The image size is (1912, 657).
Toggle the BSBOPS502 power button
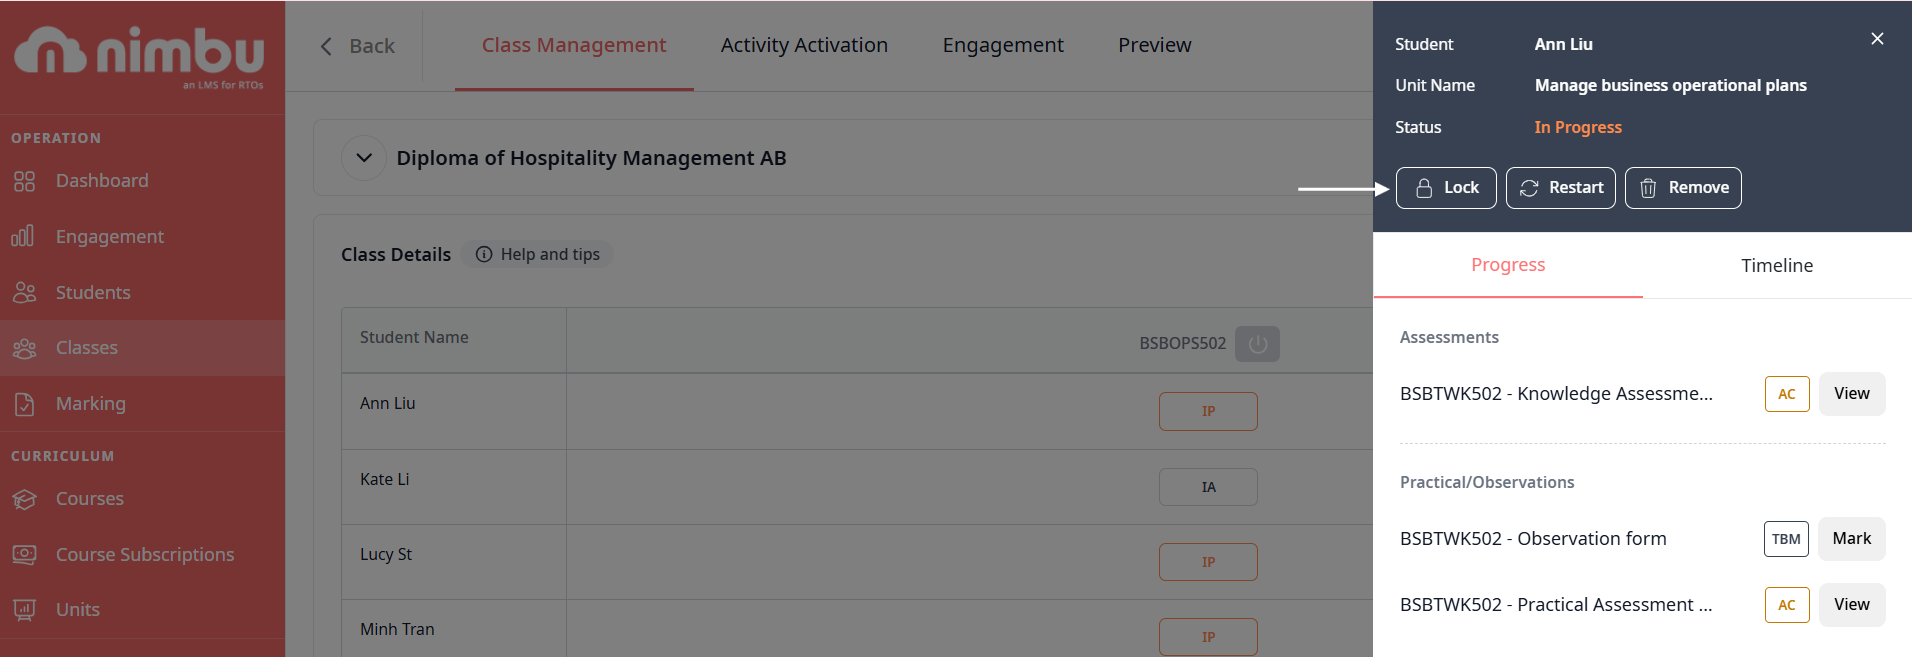[x=1257, y=344]
